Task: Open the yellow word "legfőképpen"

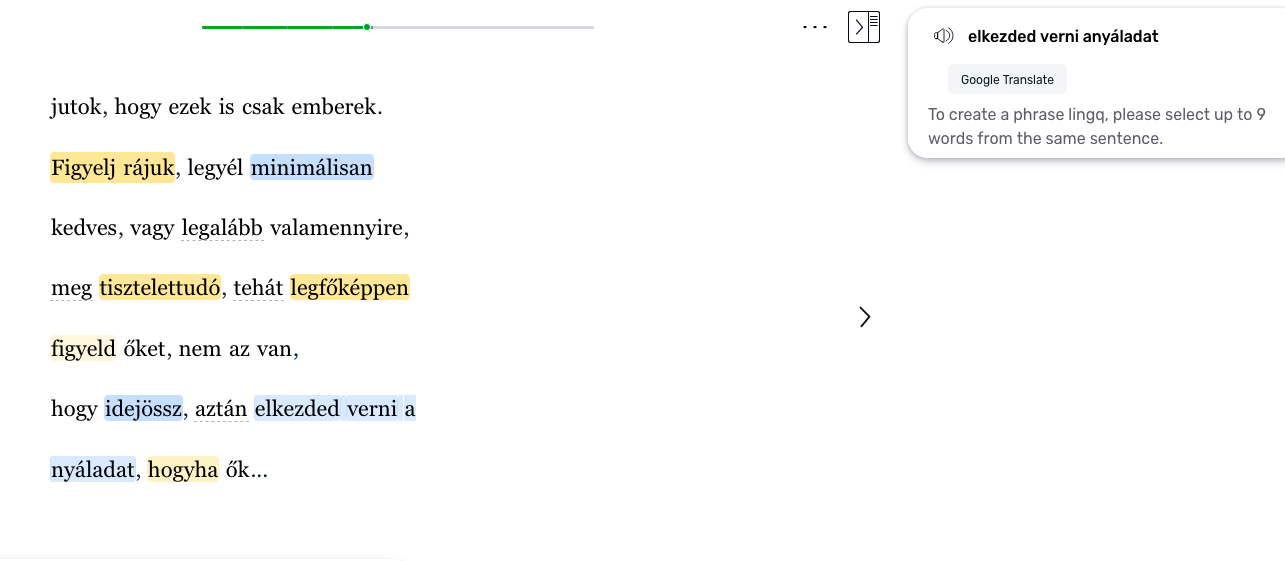Action: point(349,289)
